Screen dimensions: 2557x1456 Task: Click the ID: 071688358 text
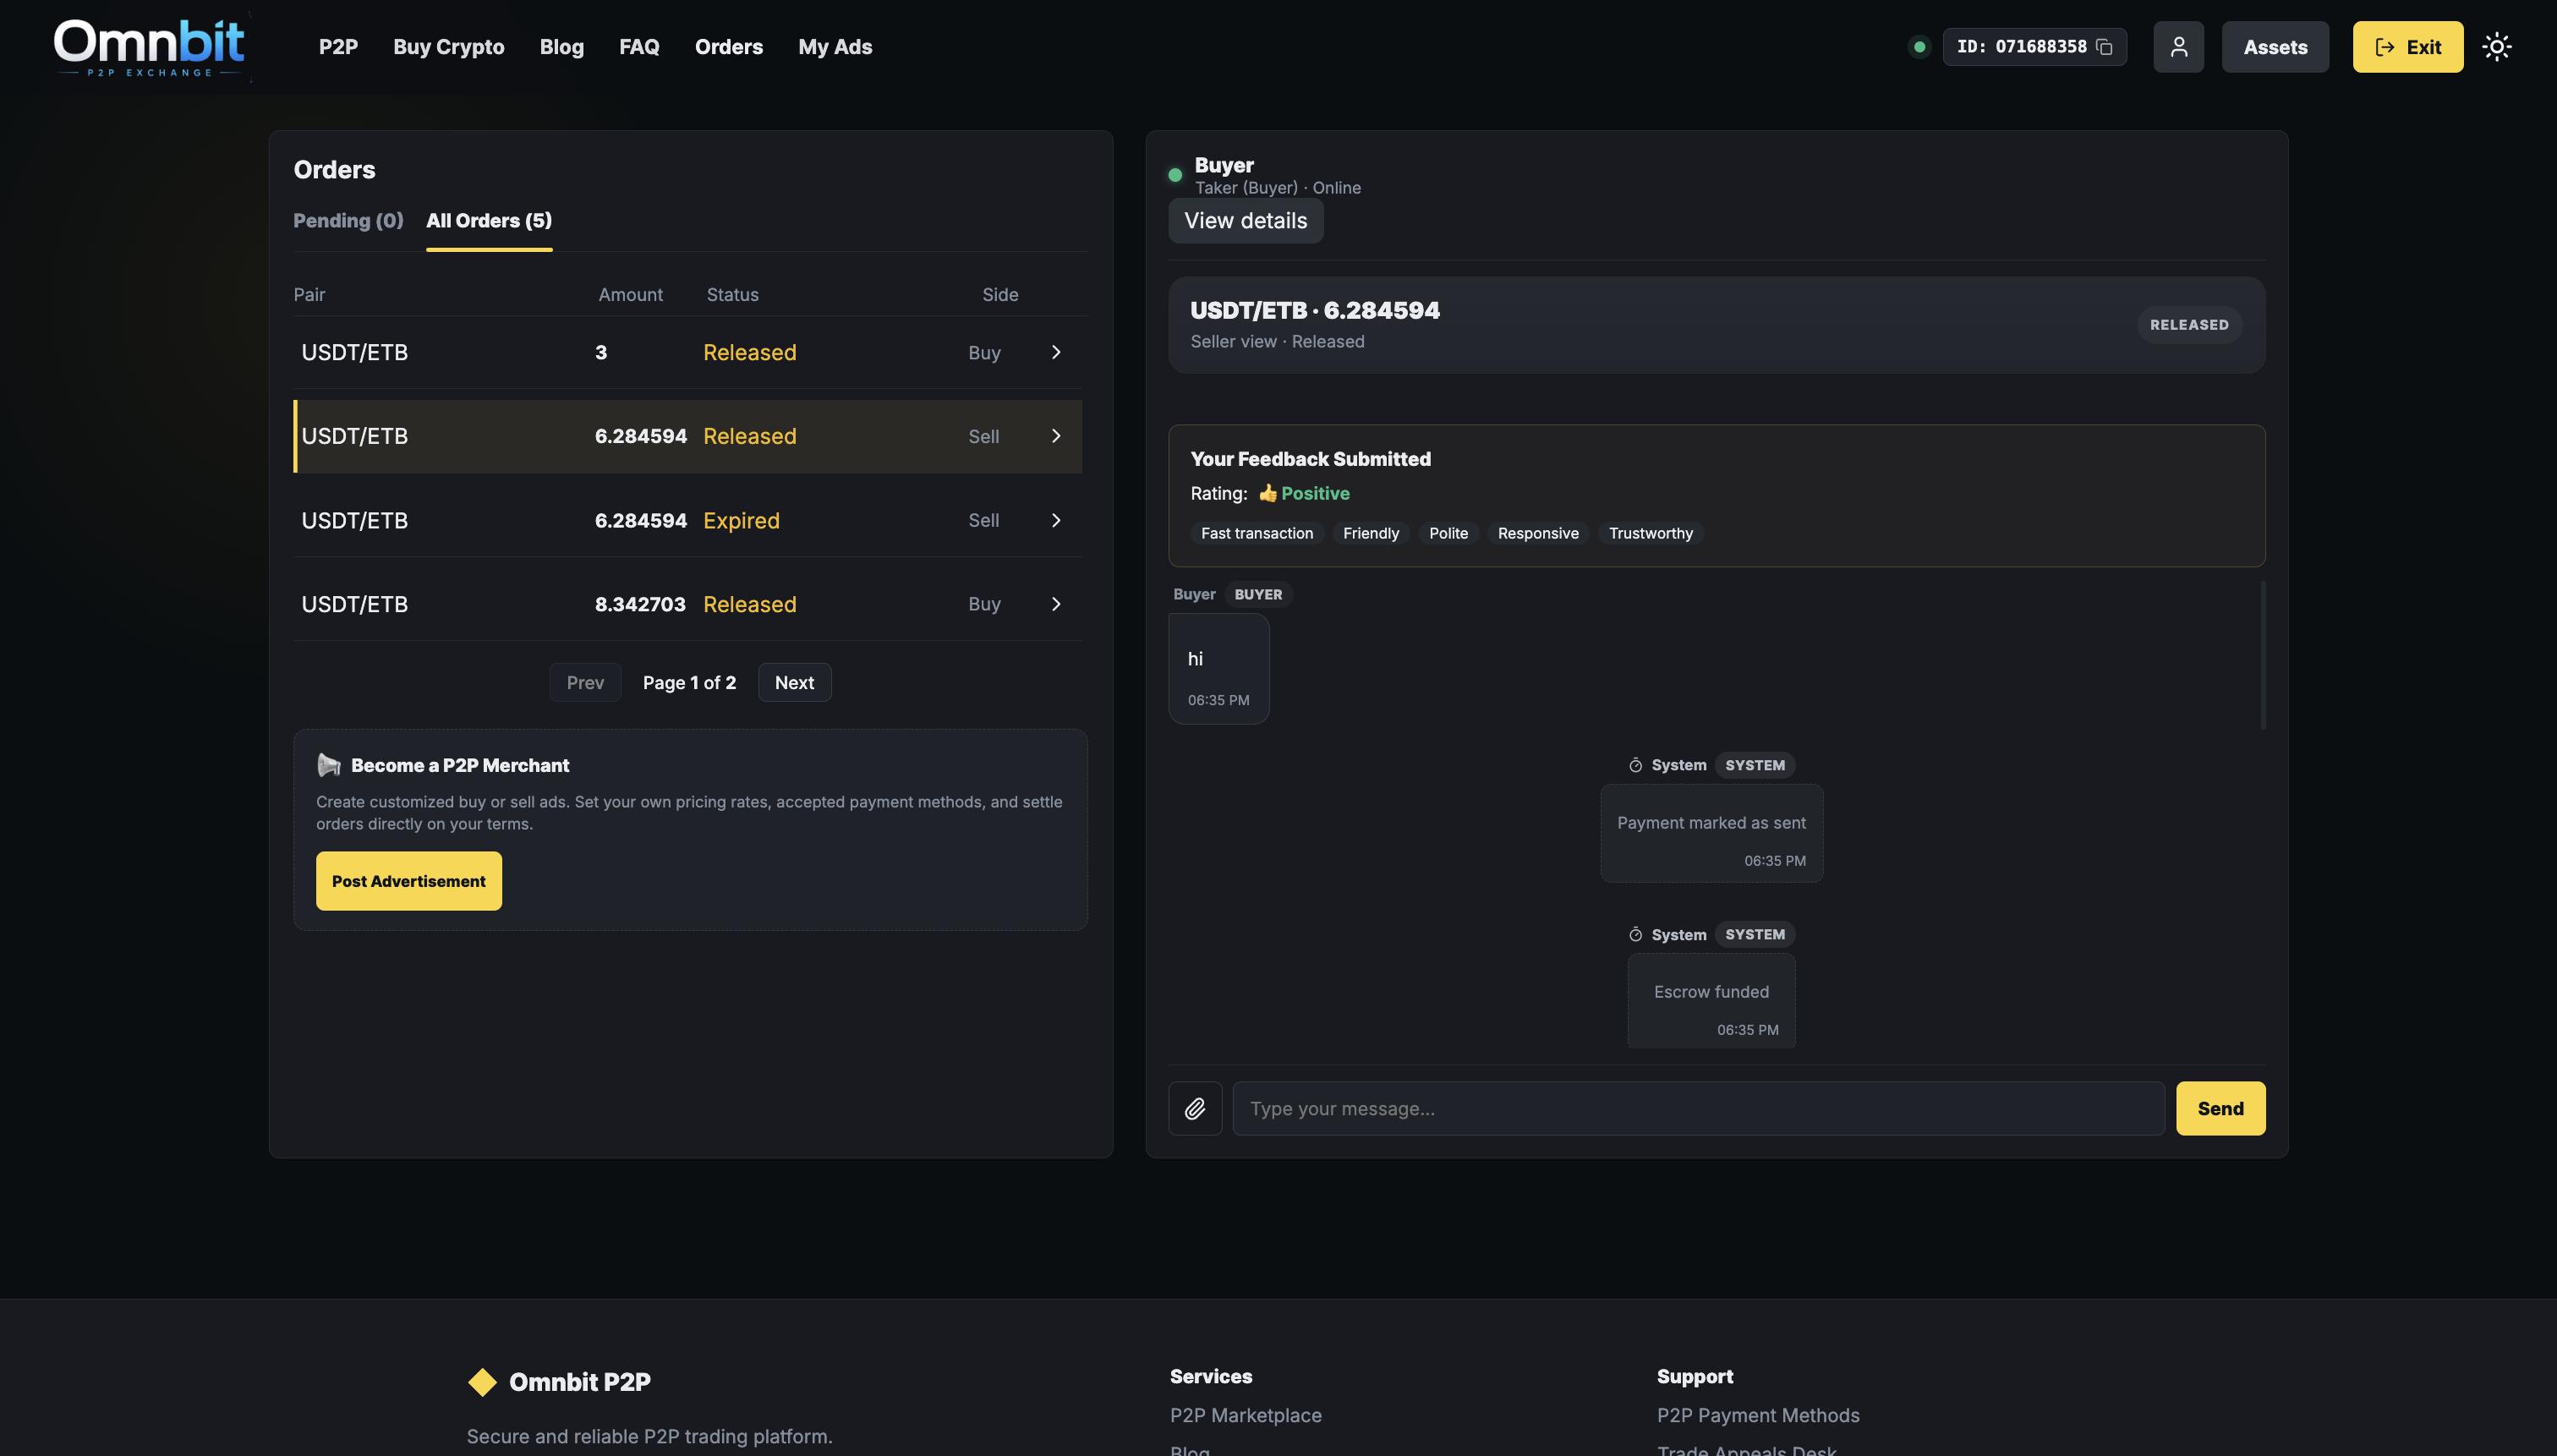click(x=2021, y=47)
